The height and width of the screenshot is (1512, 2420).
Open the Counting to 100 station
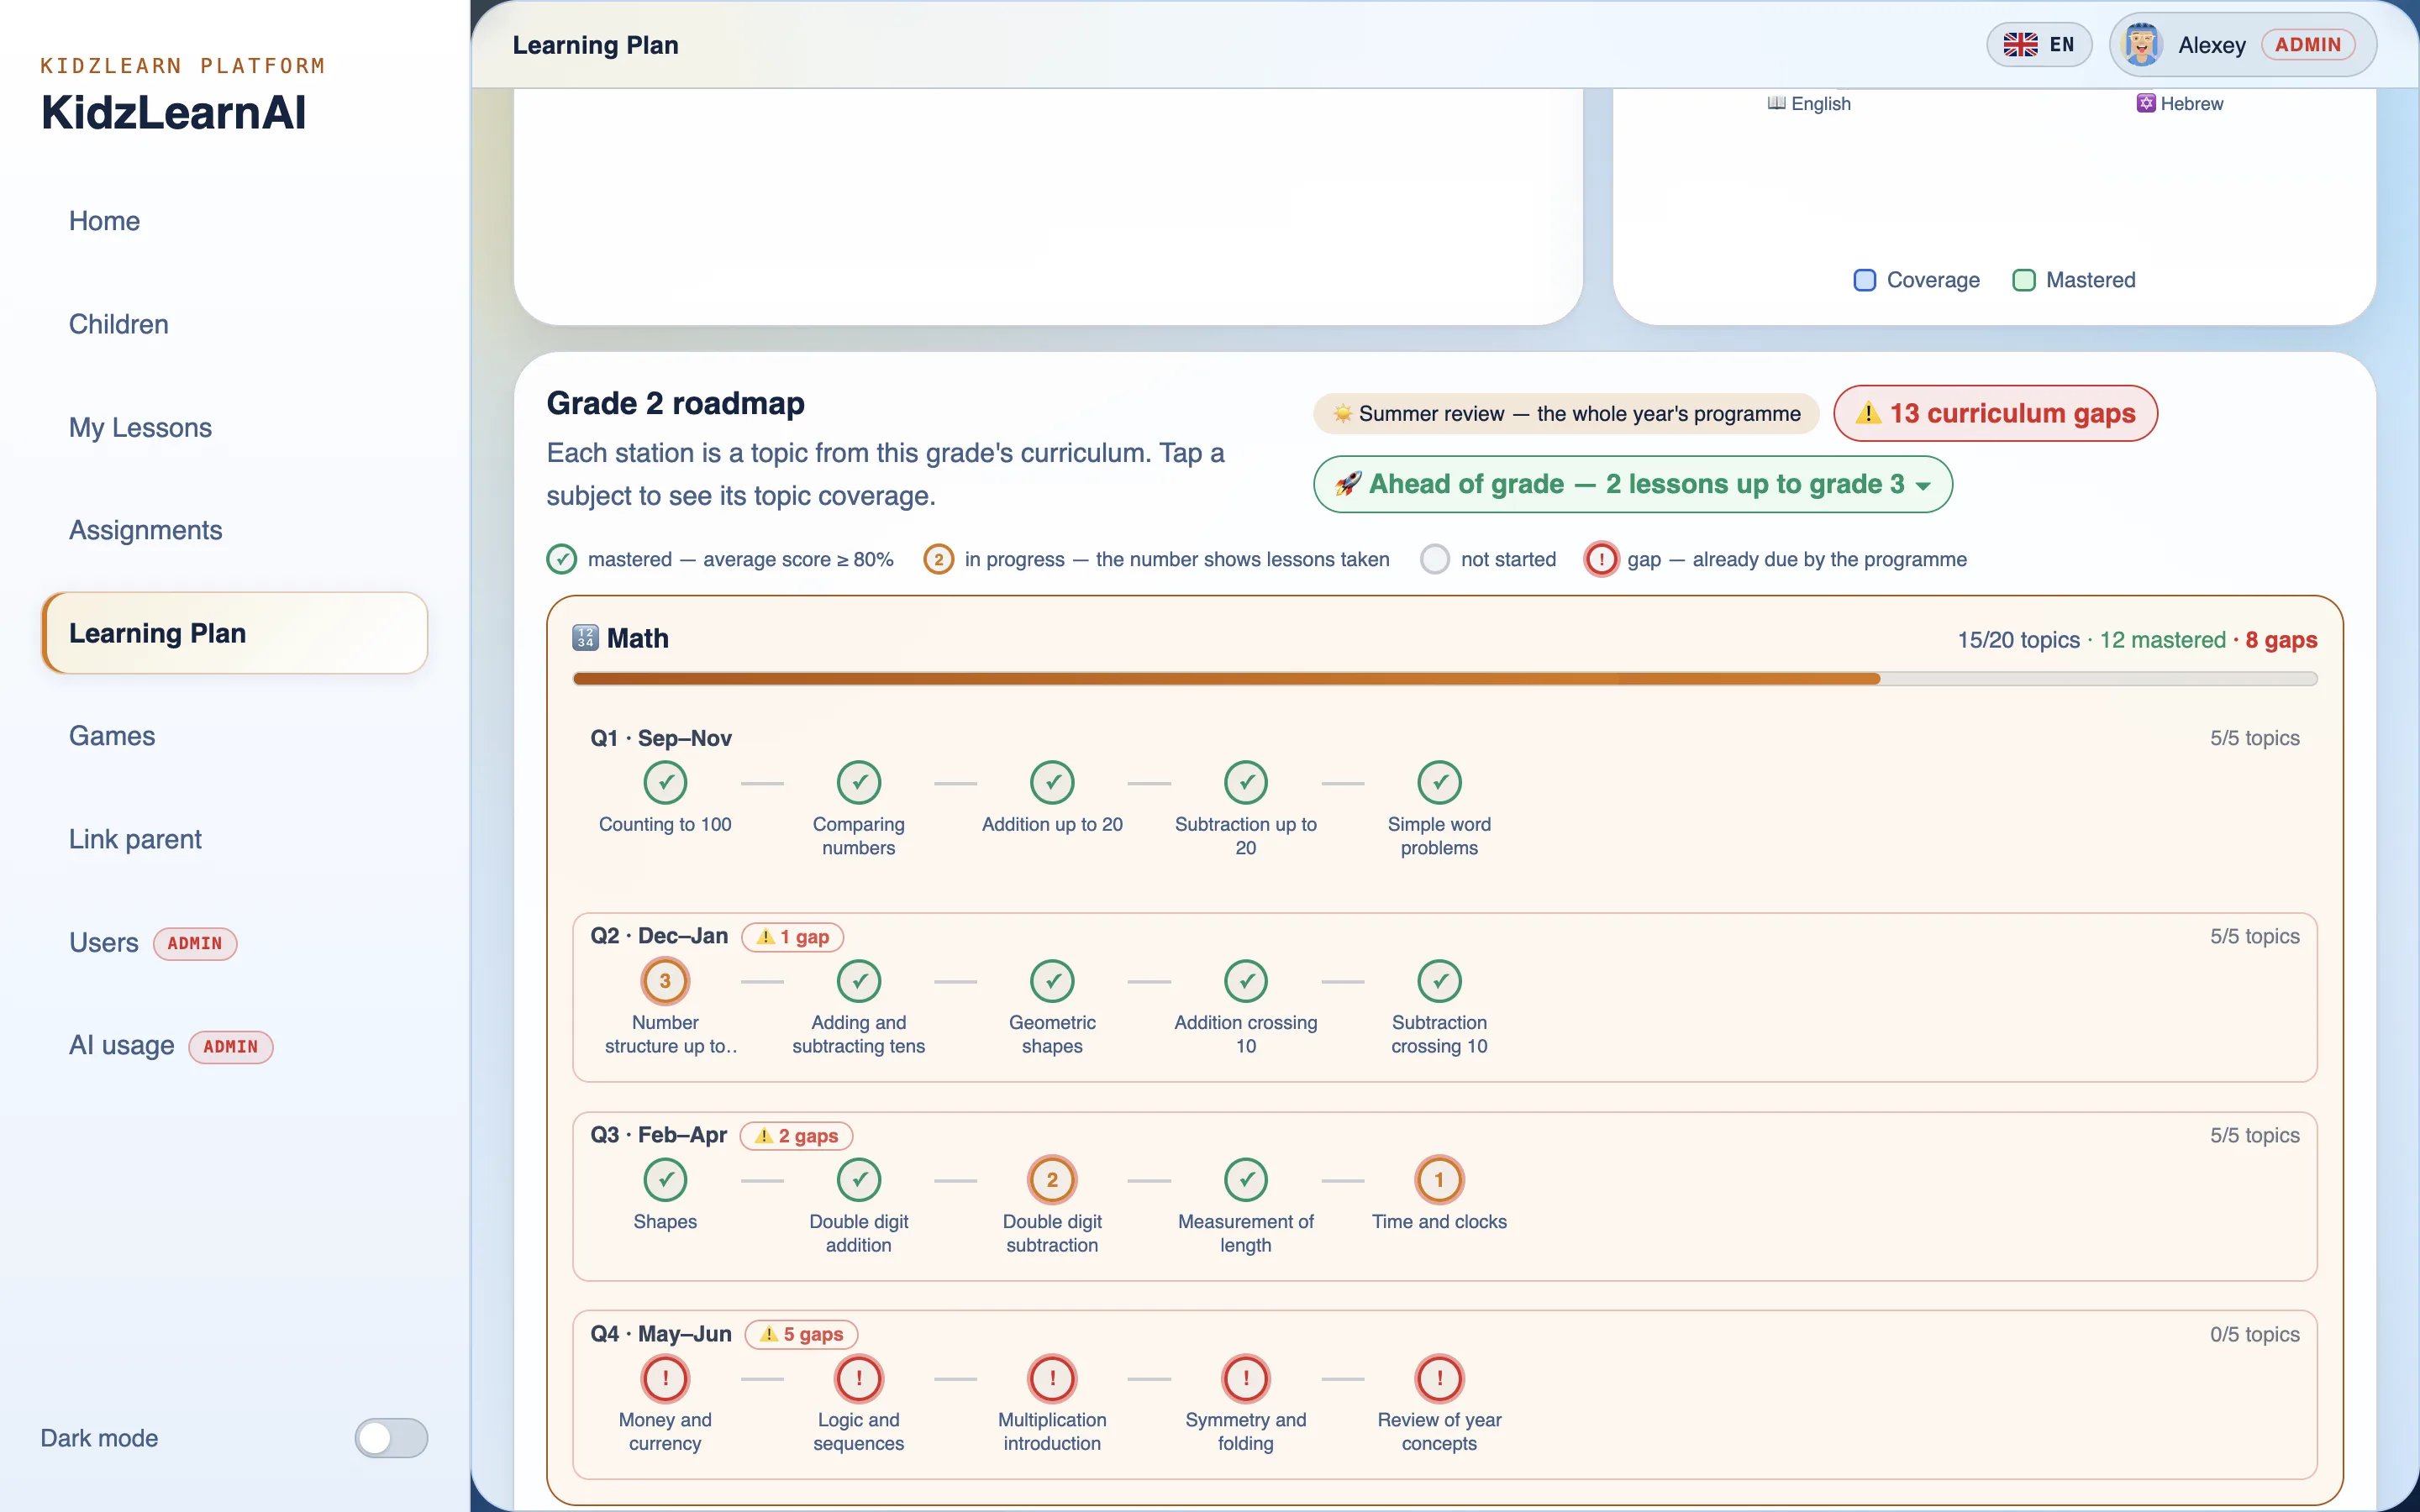[665, 783]
